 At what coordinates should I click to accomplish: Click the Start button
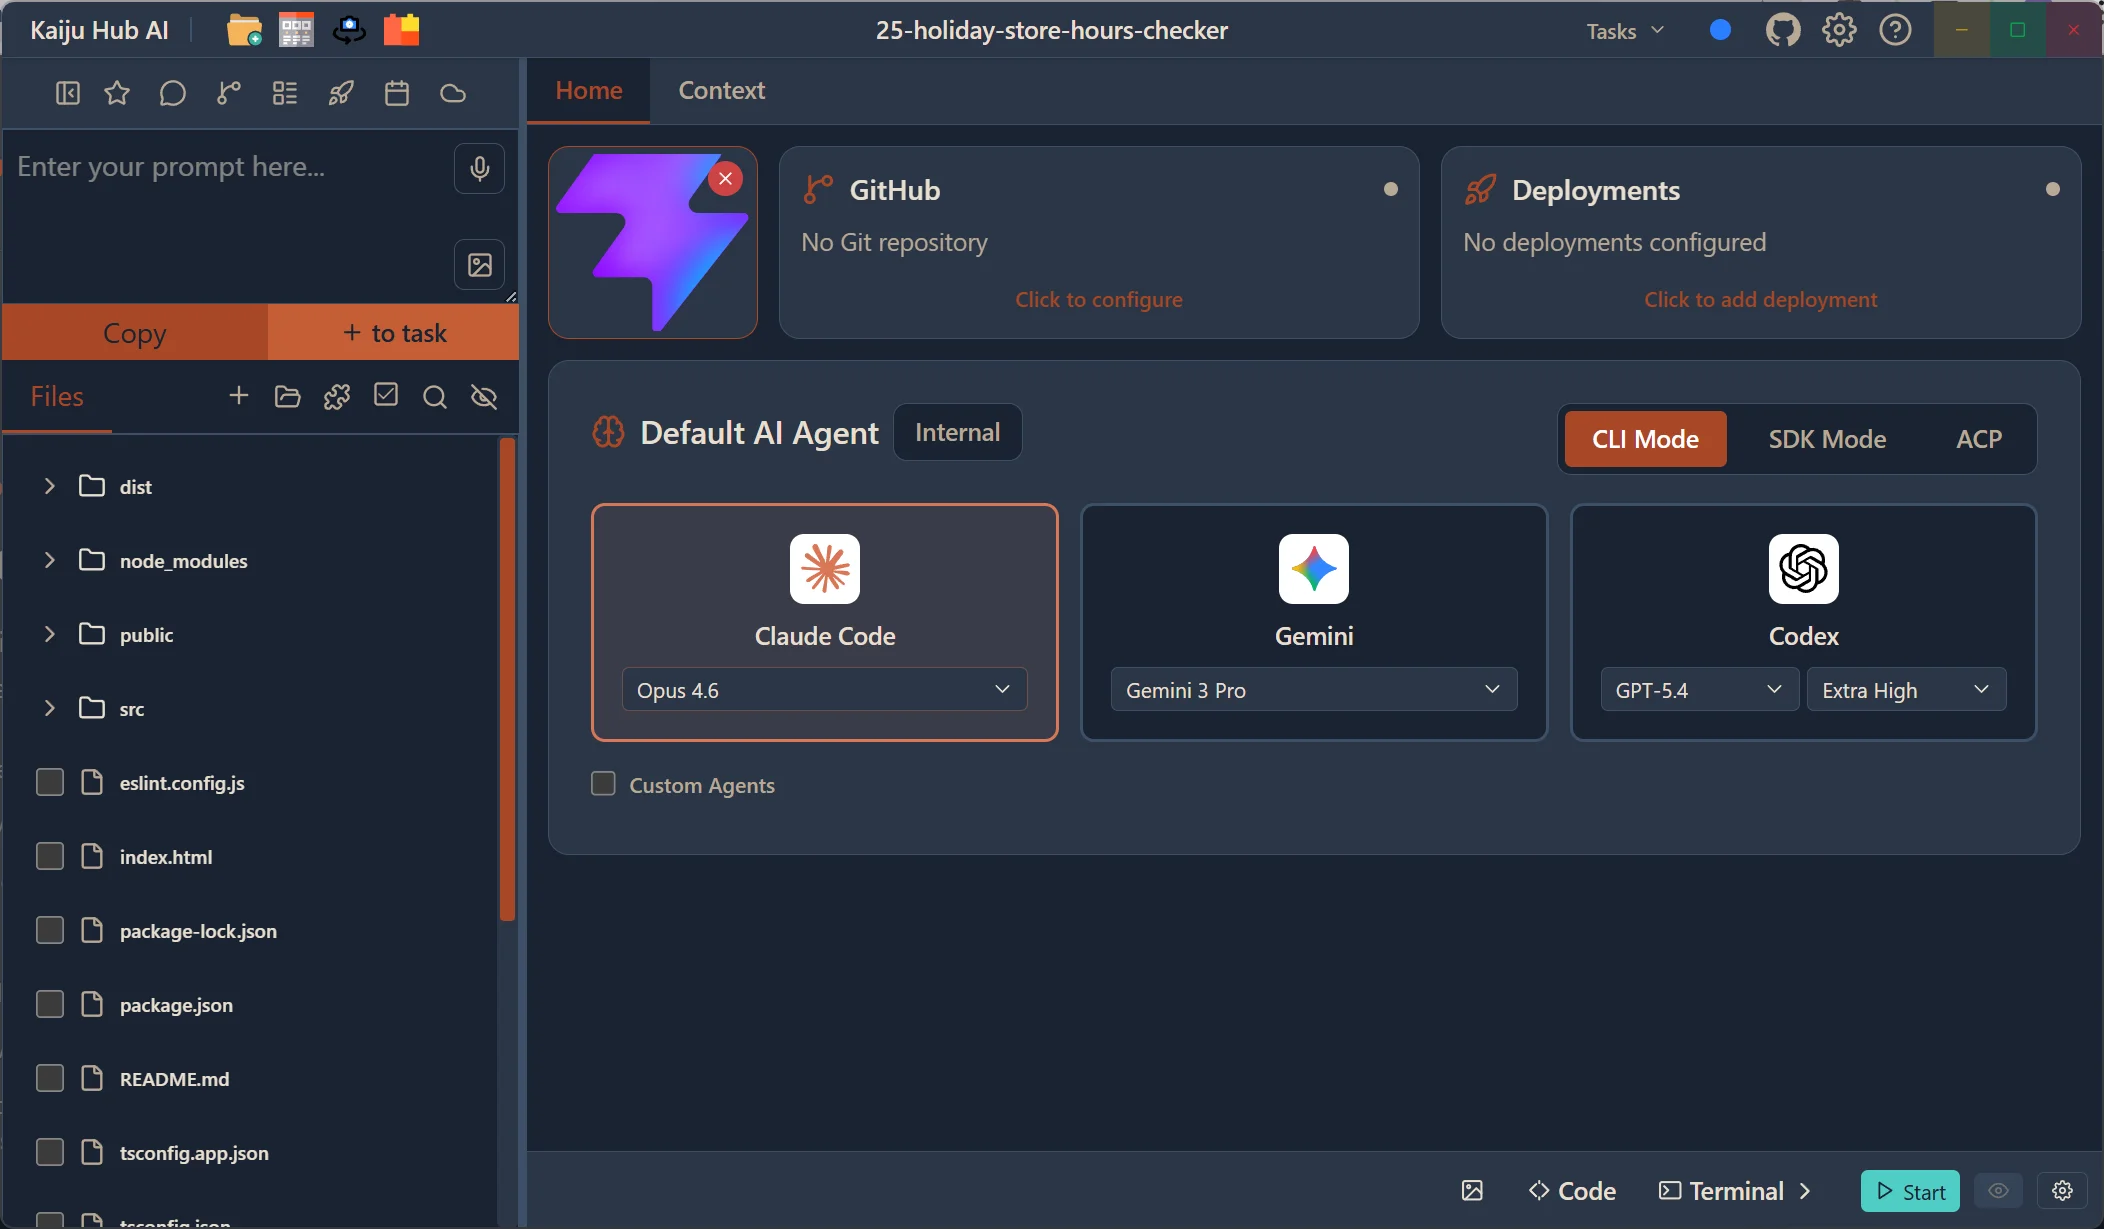pos(1910,1191)
